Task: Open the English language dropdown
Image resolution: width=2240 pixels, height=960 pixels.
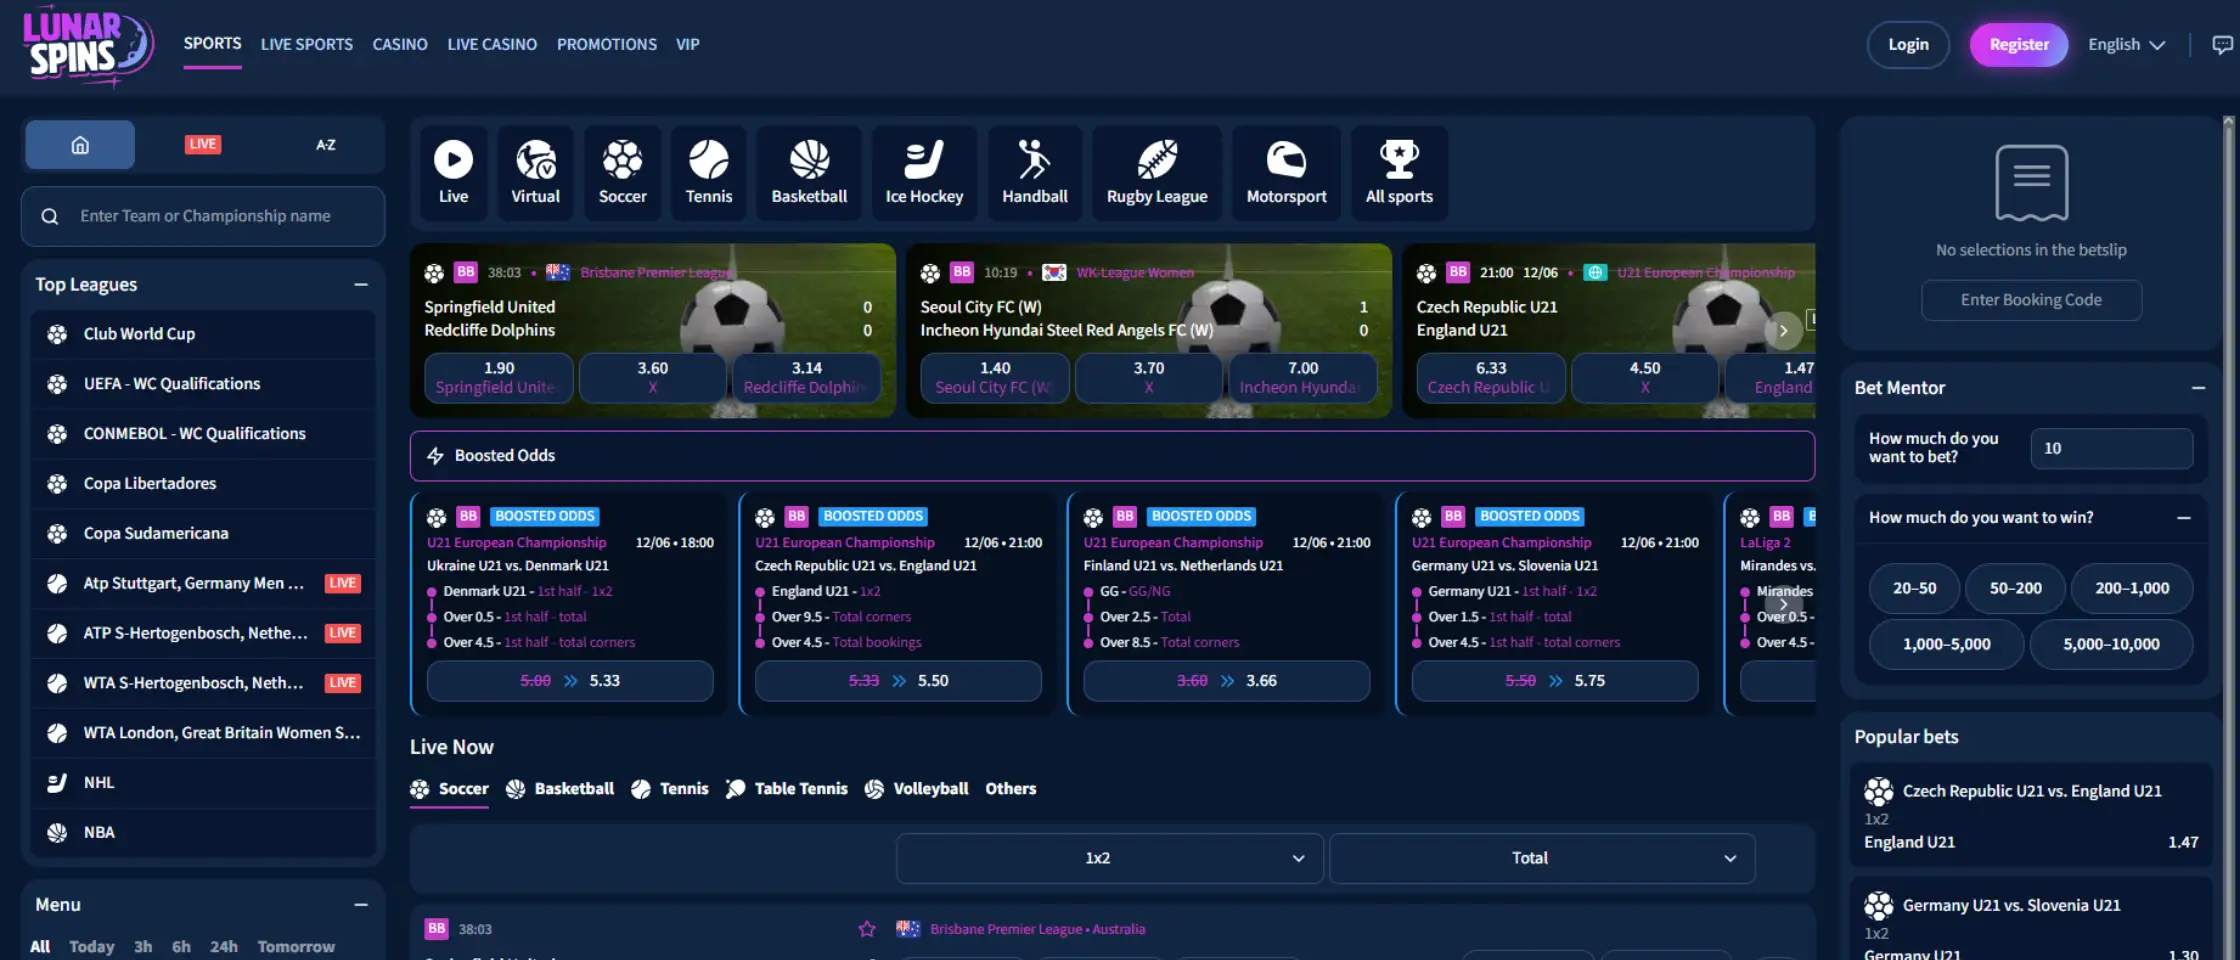Action: [2126, 44]
